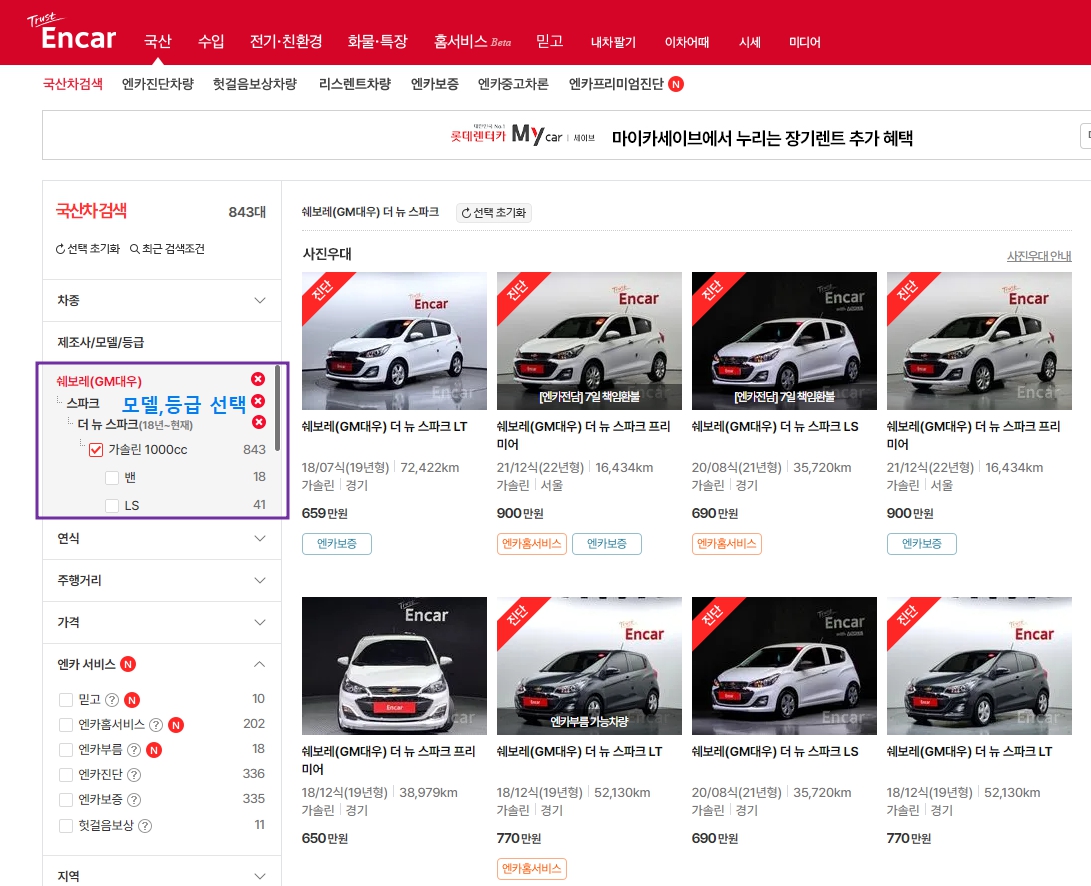Enable the 믿고 service checkbox
The image size is (1091, 886).
pyautogui.click(x=66, y=699)
